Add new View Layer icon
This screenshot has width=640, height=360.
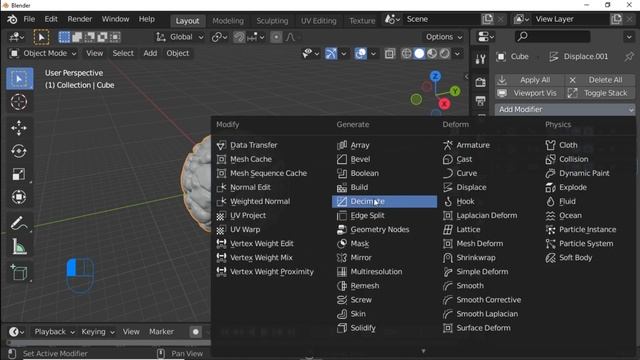616,19
